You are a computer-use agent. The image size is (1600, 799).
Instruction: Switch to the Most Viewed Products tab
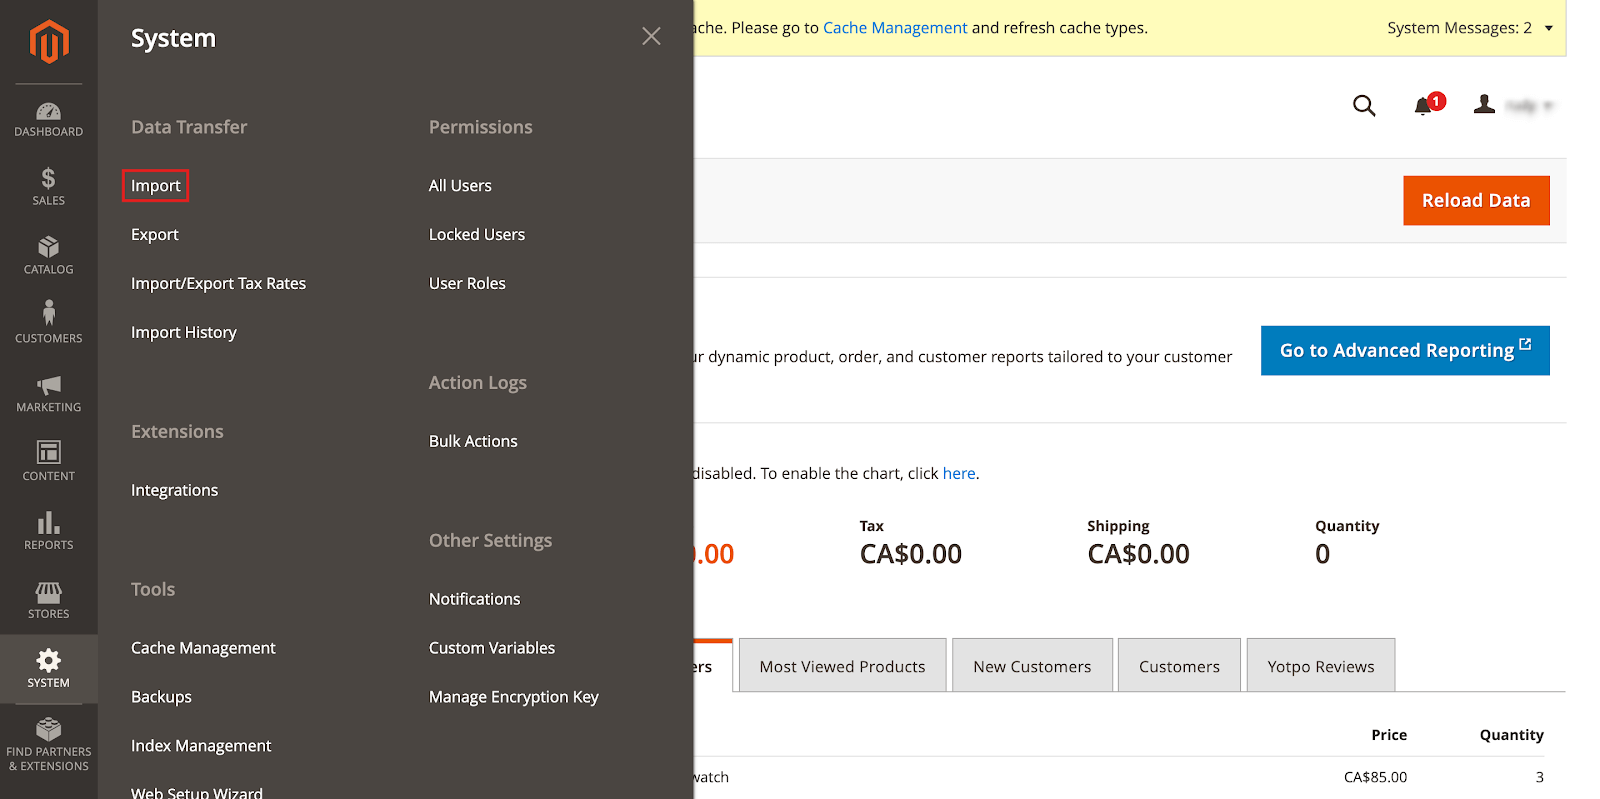coord(842,666)
